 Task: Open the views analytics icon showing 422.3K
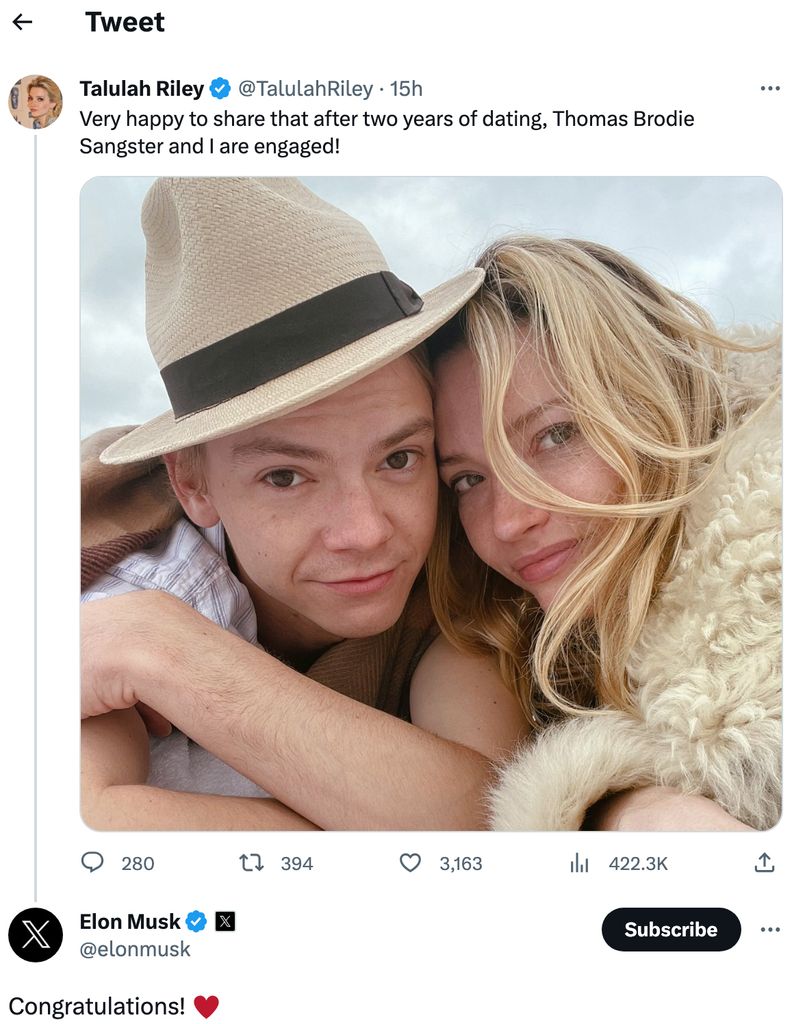pyautogui.click(x=579, y=863)
